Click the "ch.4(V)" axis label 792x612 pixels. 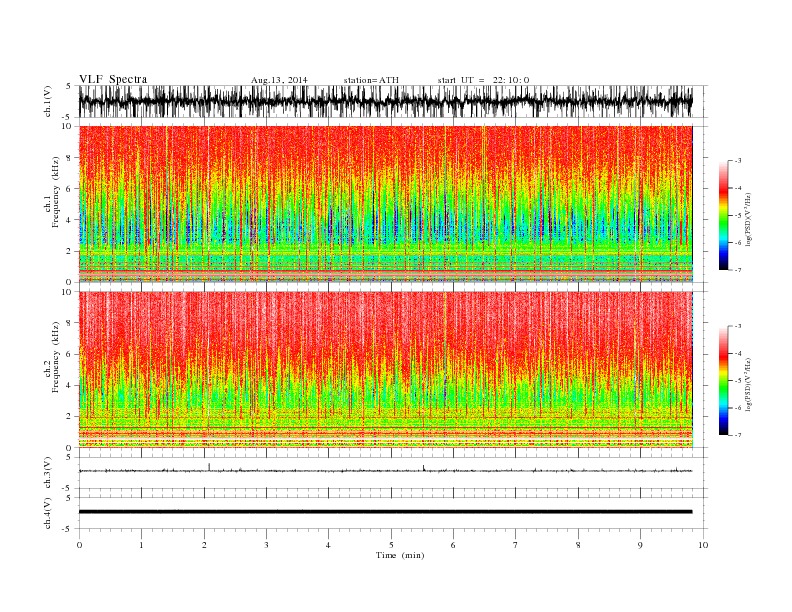48,513
